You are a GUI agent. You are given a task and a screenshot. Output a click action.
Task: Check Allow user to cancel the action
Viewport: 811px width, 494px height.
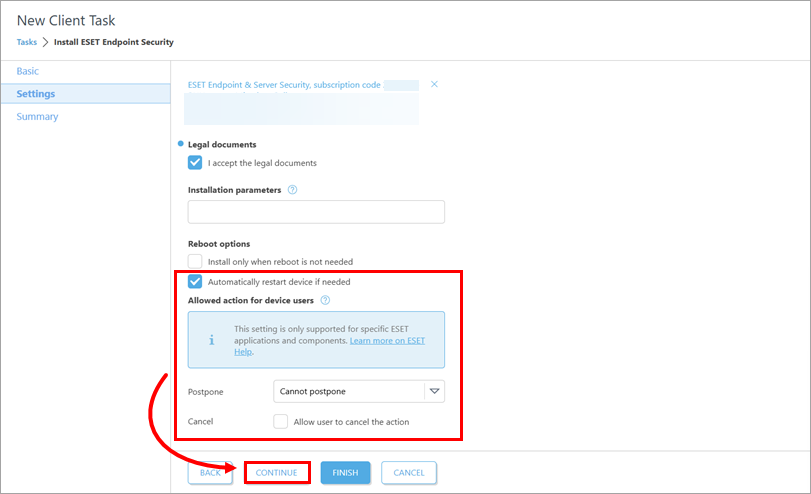(280, 422)
